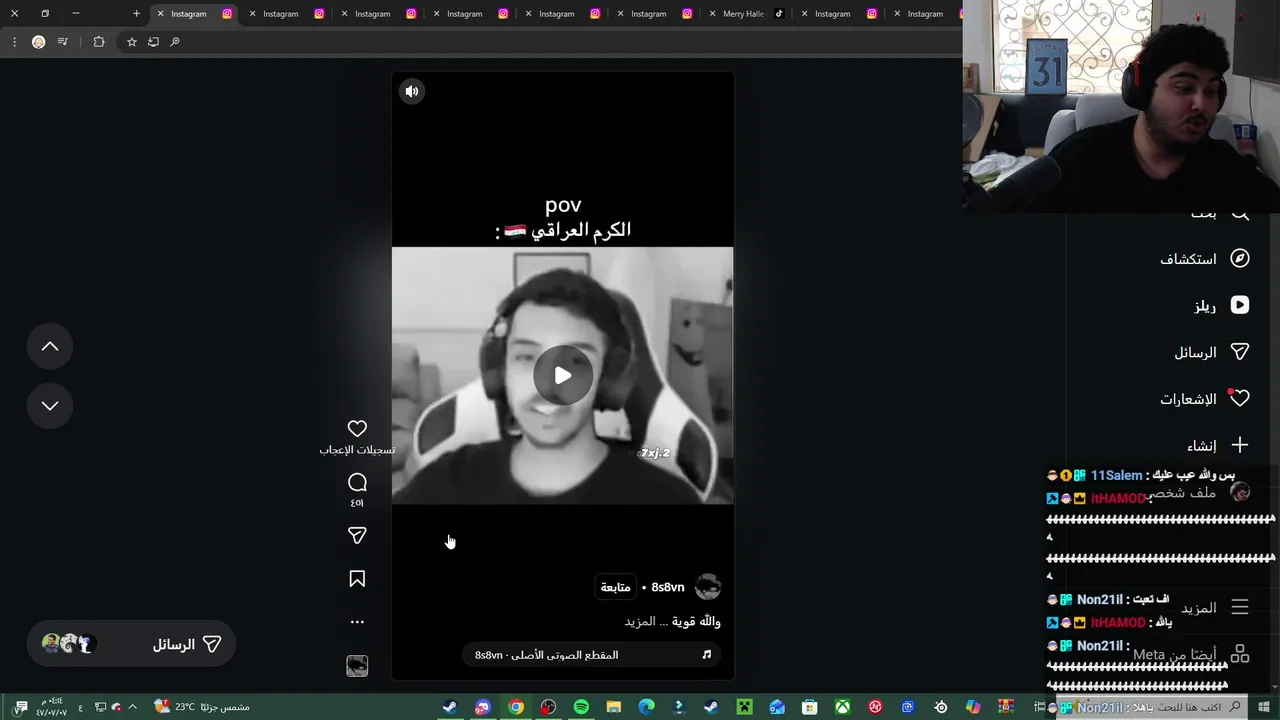The height and width of the screenshot is (720, 1280).
Task: Open the reel's three-dot more options
Action: coord(357,622)
